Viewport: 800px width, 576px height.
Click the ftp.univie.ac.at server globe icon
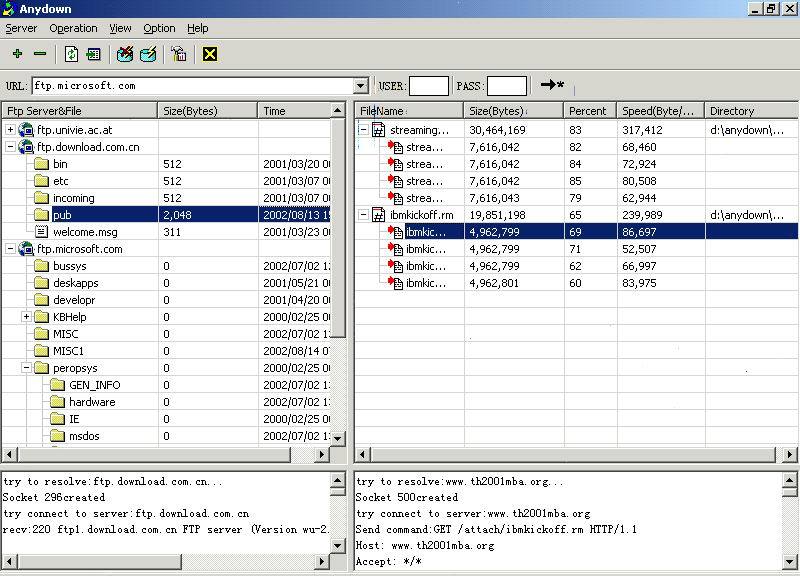point(26,130)
